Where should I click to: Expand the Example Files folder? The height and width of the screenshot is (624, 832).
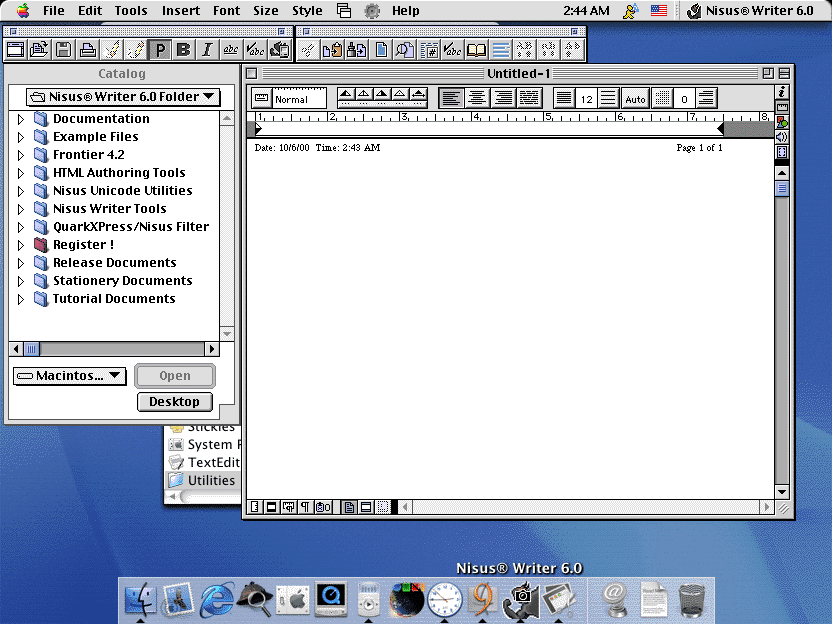coord(21,137)
